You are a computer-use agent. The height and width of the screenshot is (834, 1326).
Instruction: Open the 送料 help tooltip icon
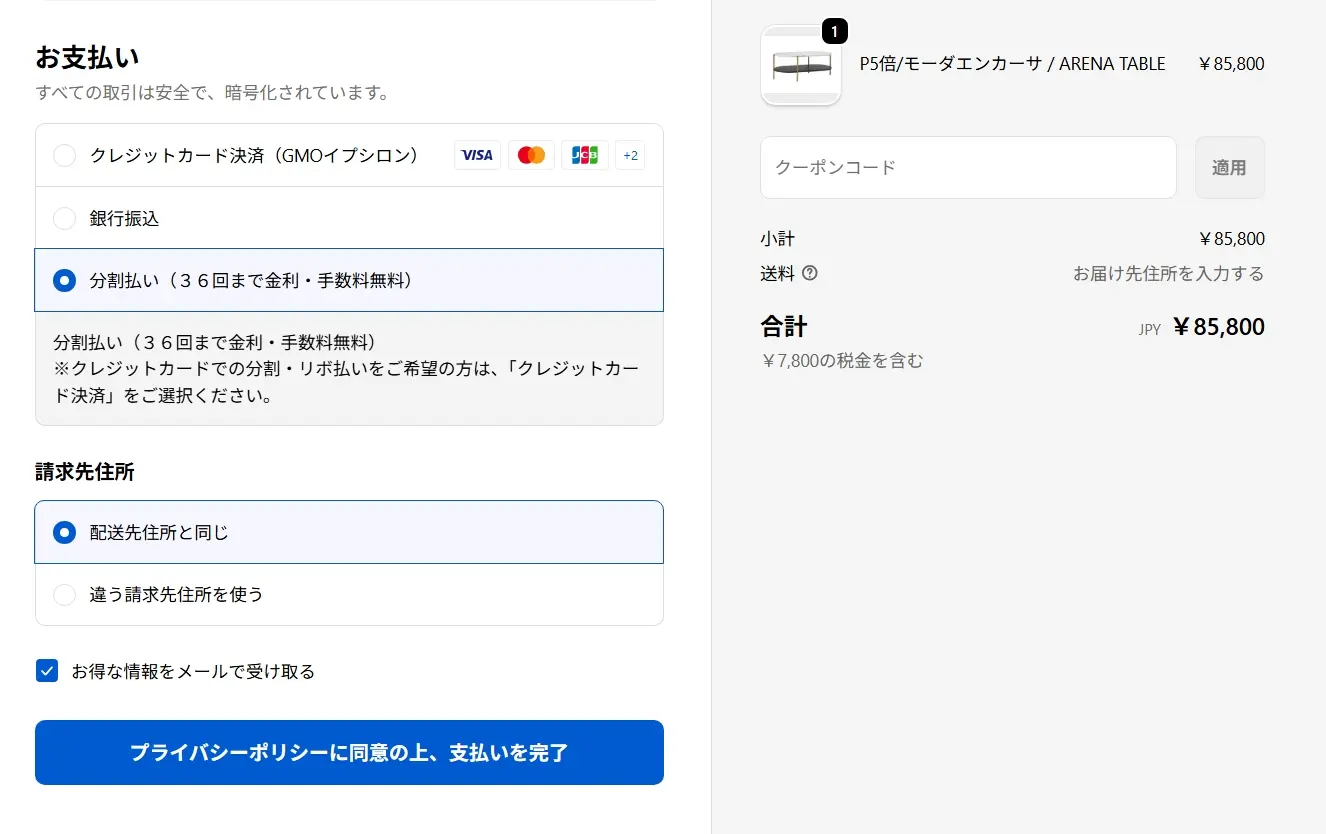coord(809,273)
